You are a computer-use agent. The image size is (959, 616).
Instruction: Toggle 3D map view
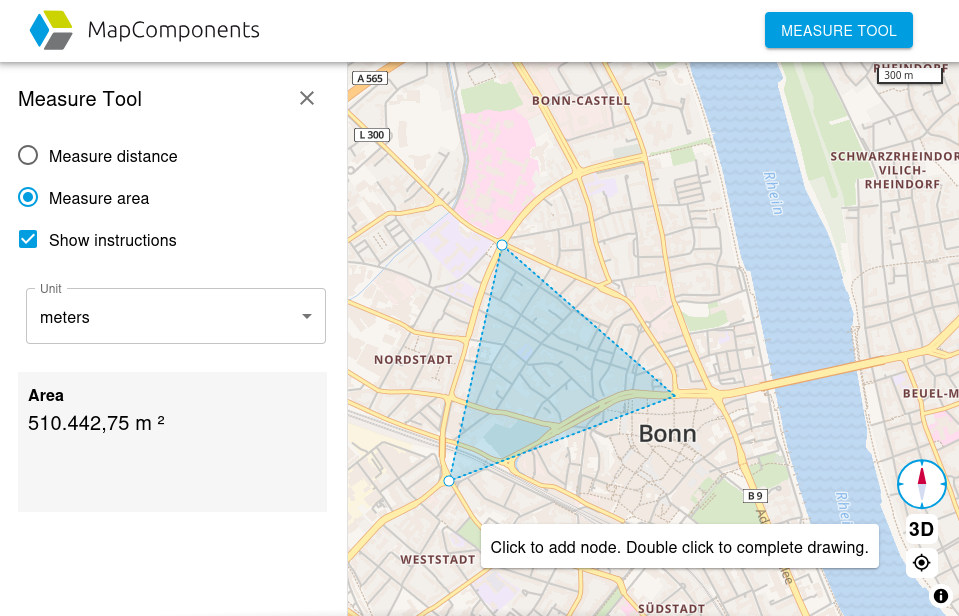click(921, 529)
